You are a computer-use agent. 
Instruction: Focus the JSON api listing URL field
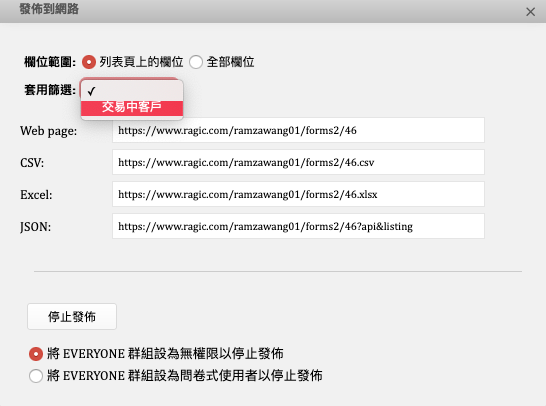[x=298, y=226]
